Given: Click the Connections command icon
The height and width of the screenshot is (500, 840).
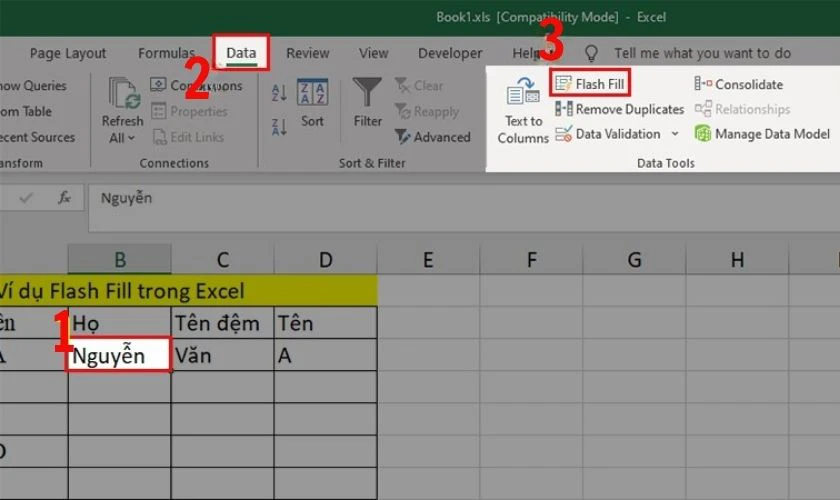Looking at the screenshot, I should tap(158, 85).
